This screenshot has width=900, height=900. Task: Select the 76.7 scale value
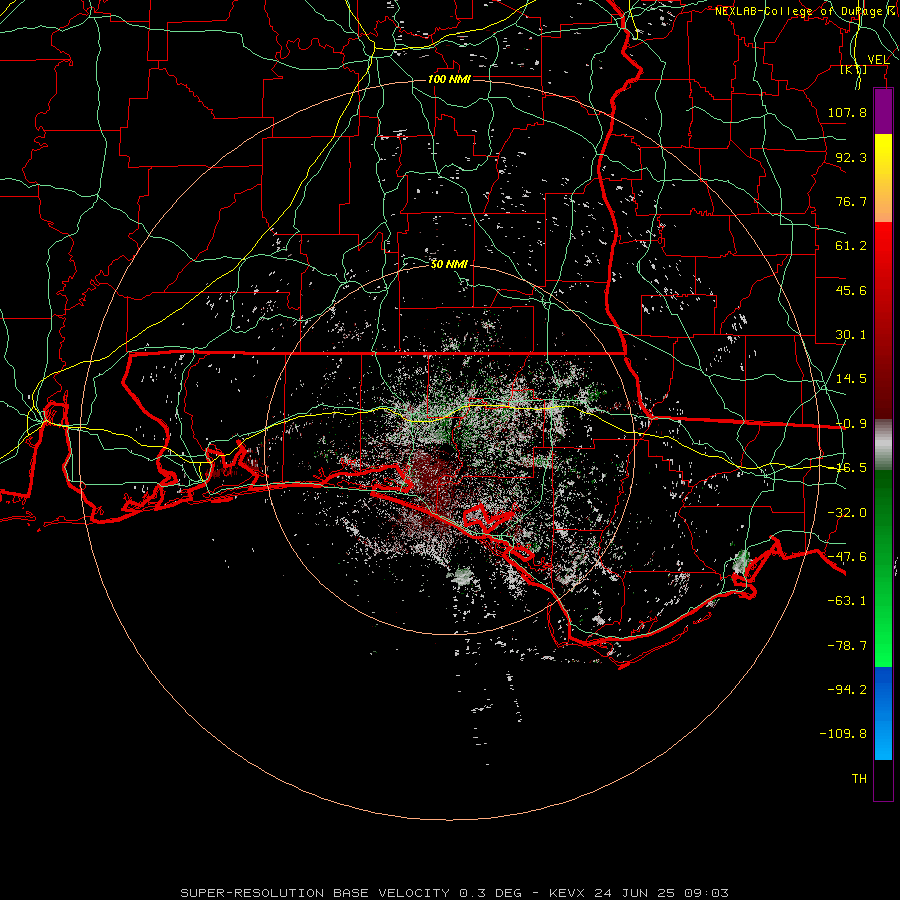point(851,201)
